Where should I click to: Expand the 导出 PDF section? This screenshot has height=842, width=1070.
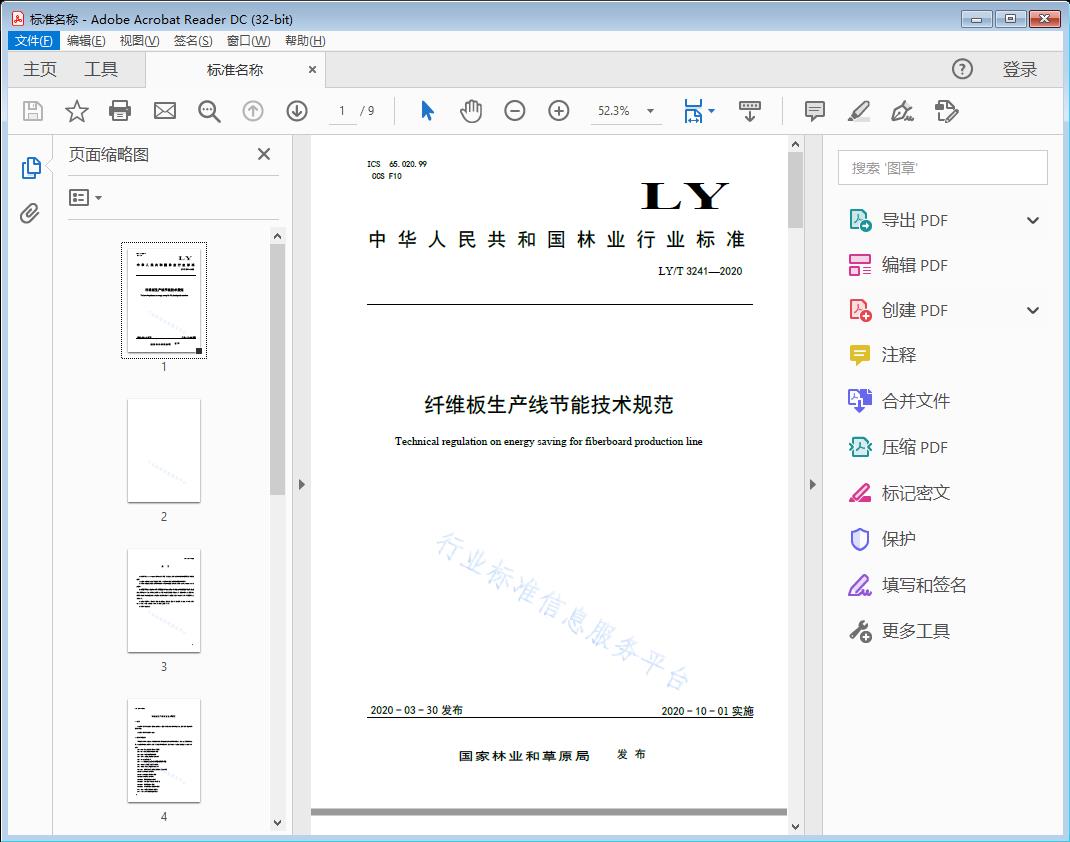[1033, 220]
